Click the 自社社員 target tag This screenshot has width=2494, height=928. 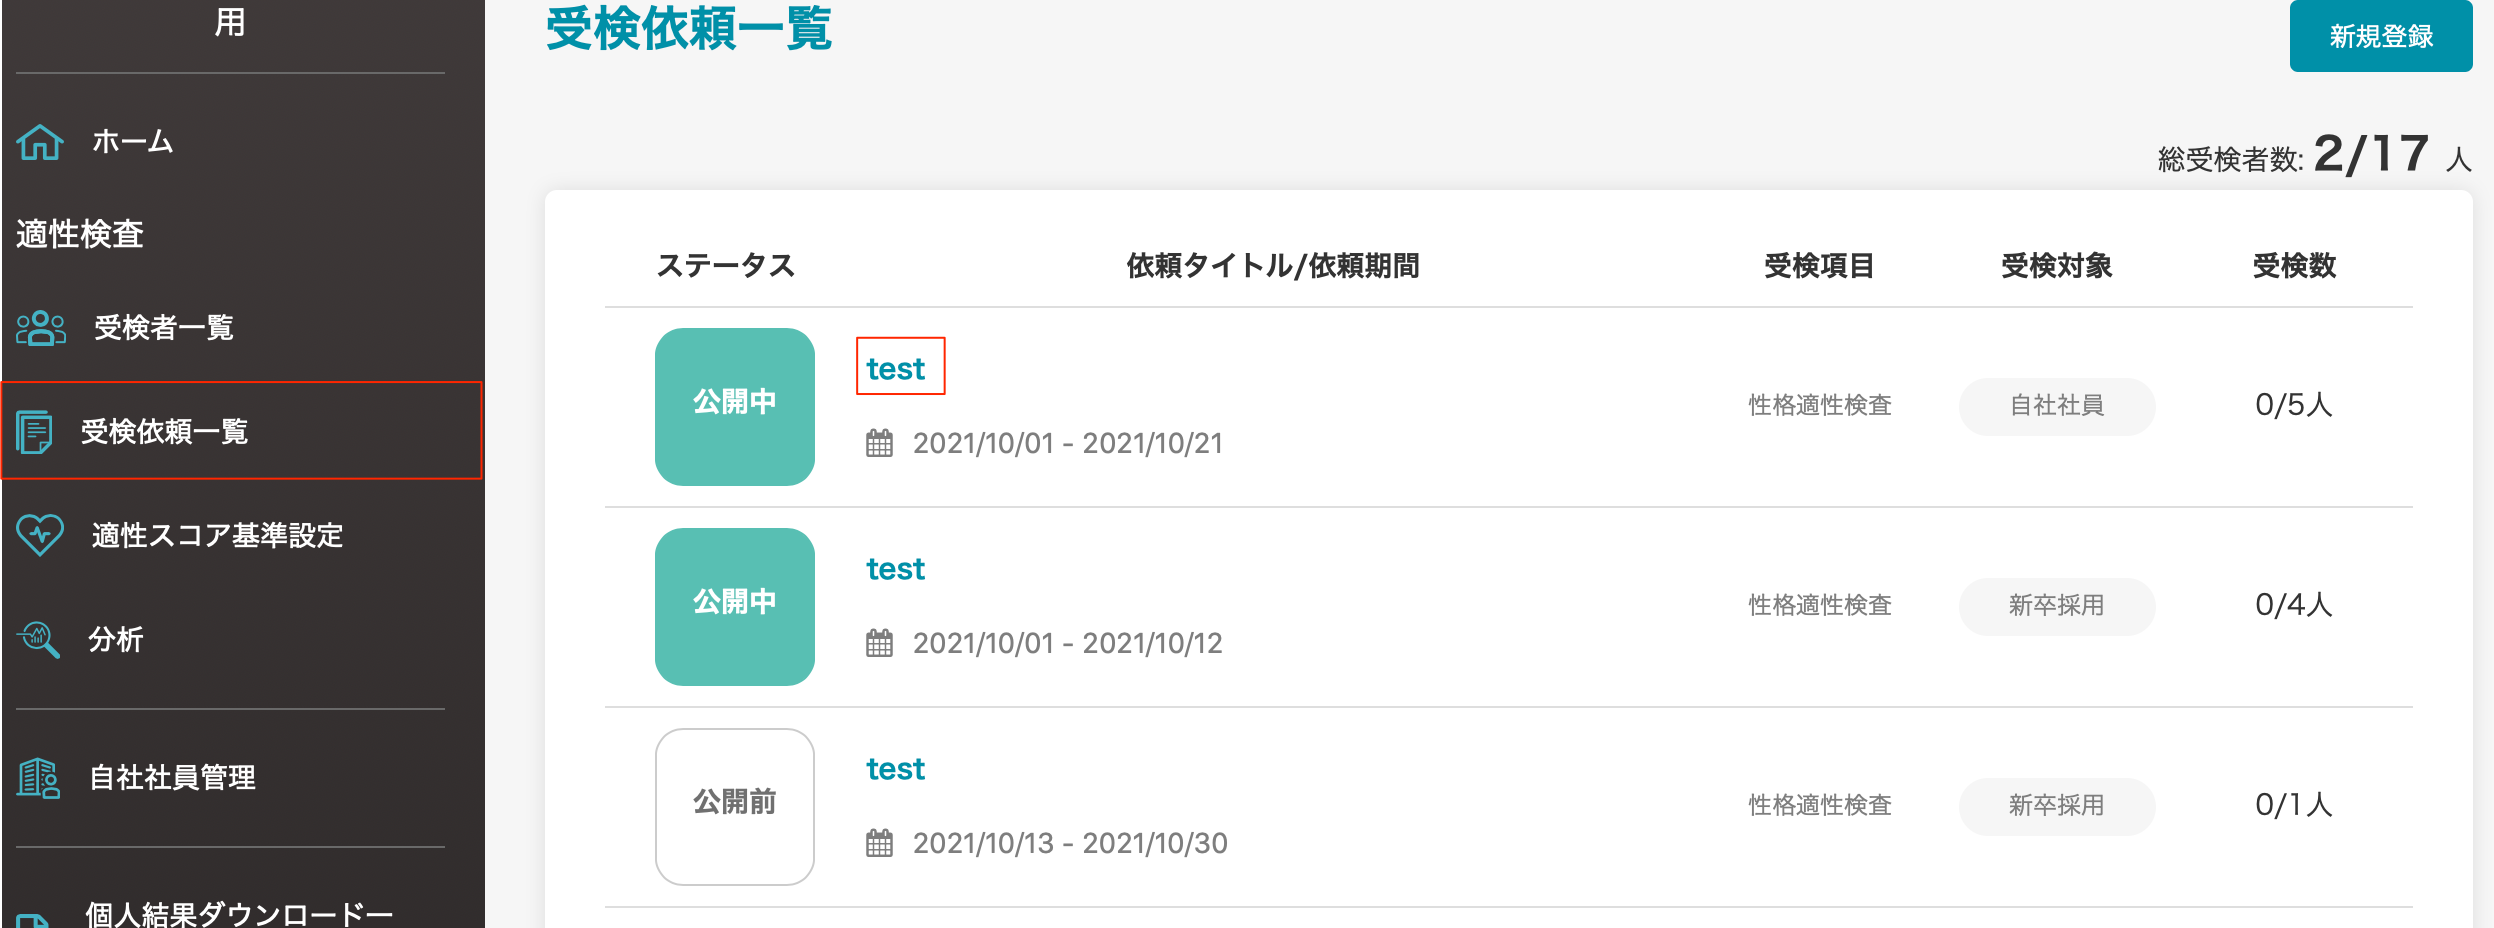(x=2056, y=406)
